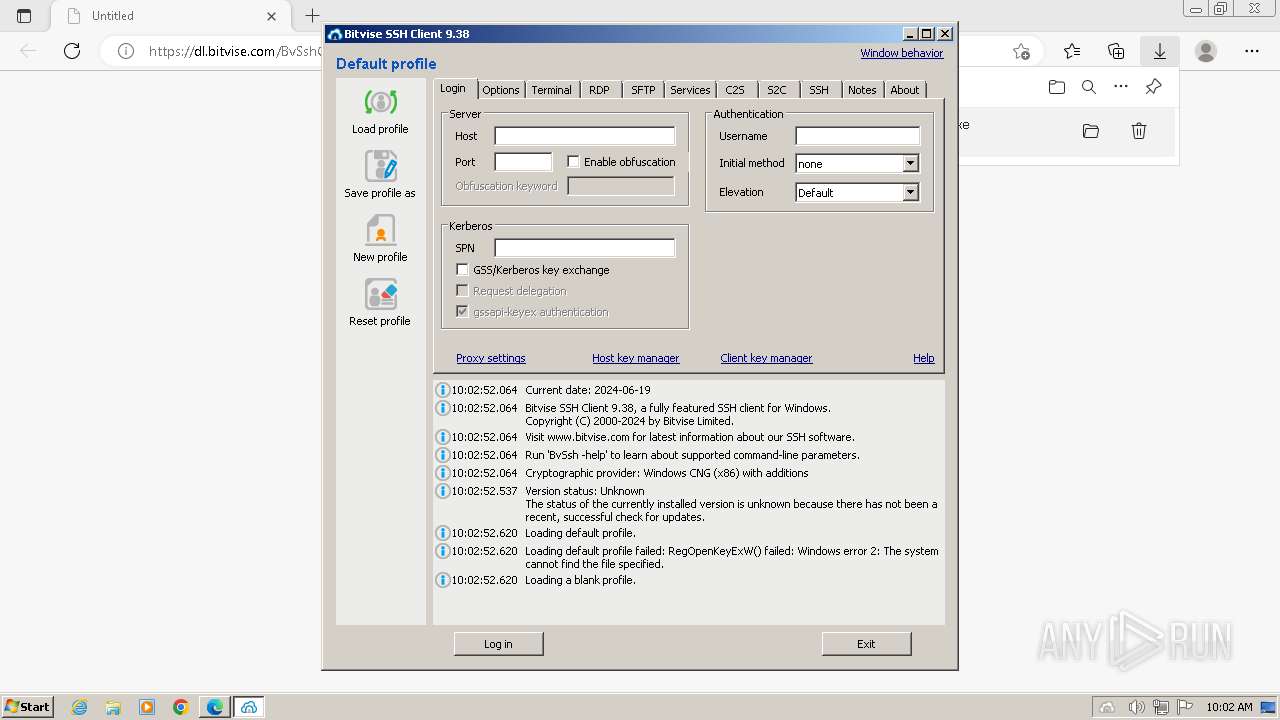Viewport: 1280px width, 720px height.
Task: Add this page to favorites
Action: coord(1021,51)
